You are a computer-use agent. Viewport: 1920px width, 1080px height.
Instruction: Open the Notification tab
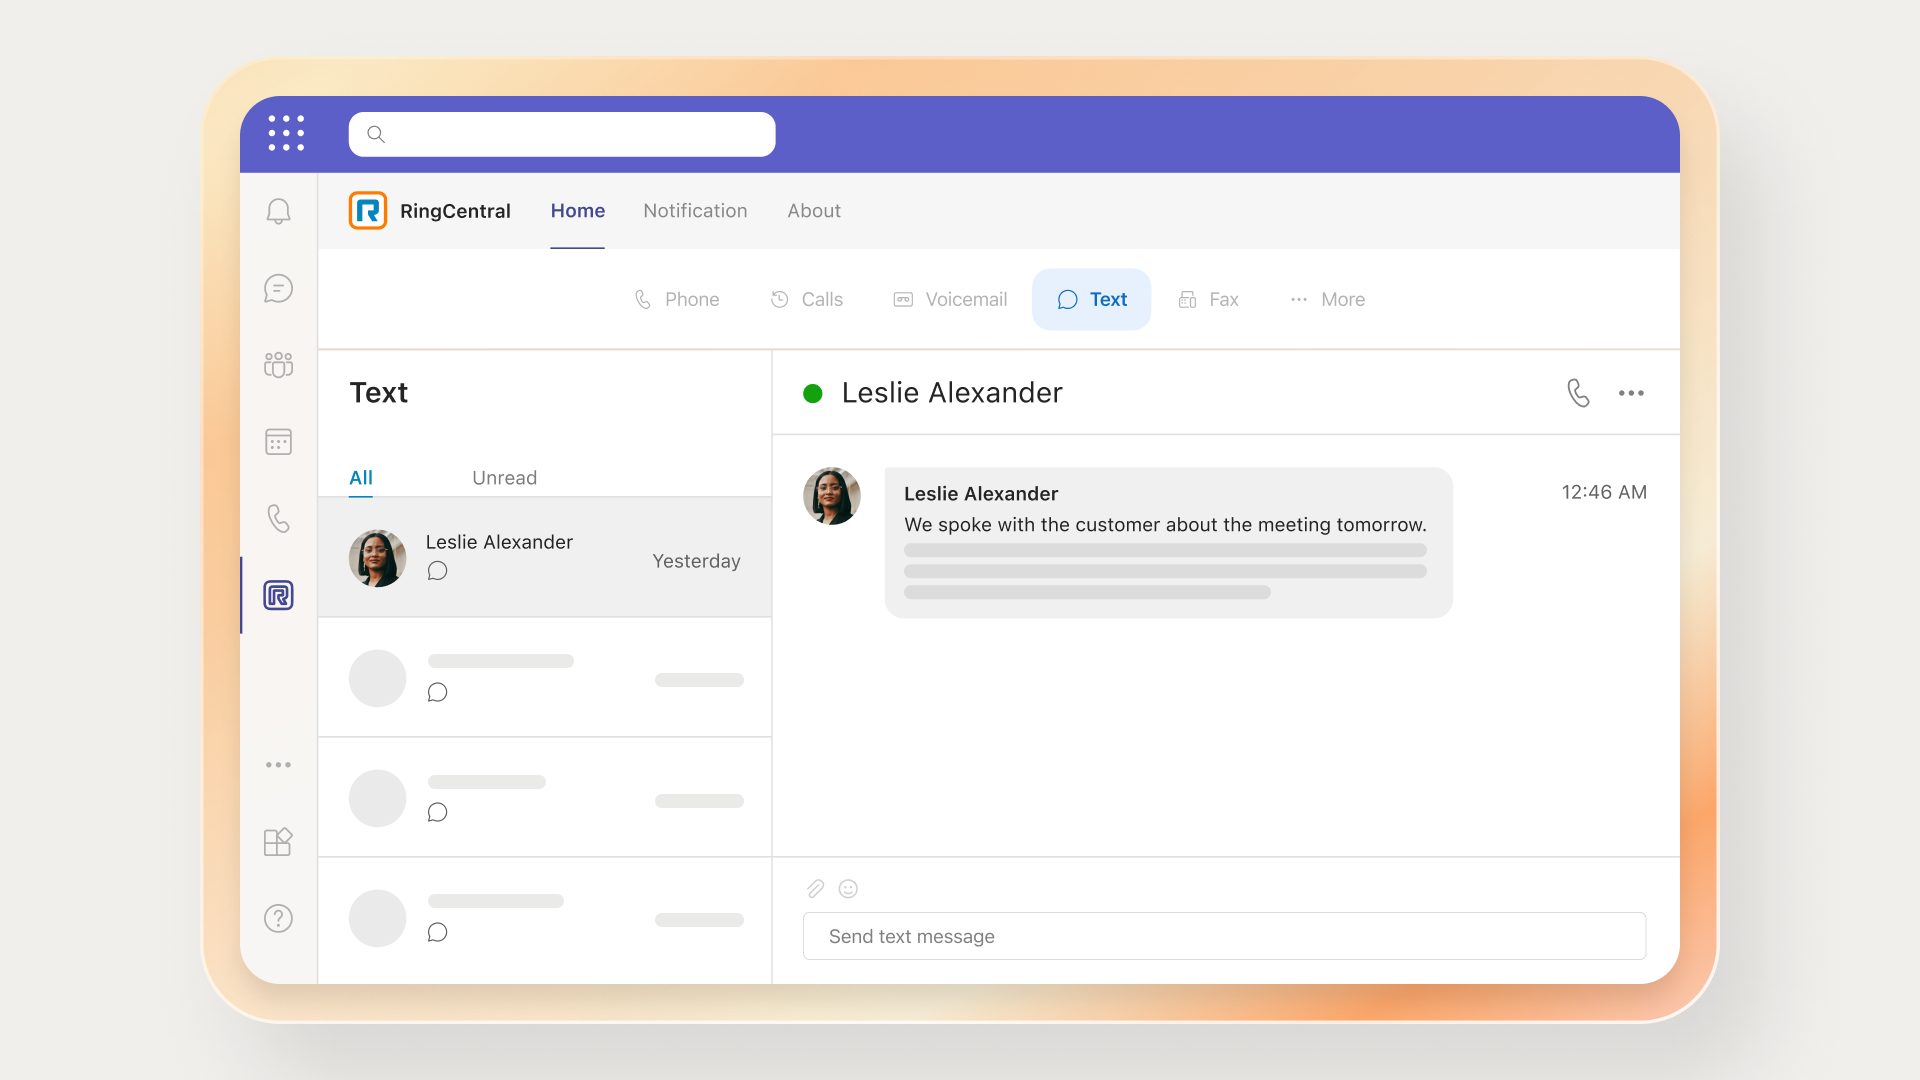pos(695,211)
